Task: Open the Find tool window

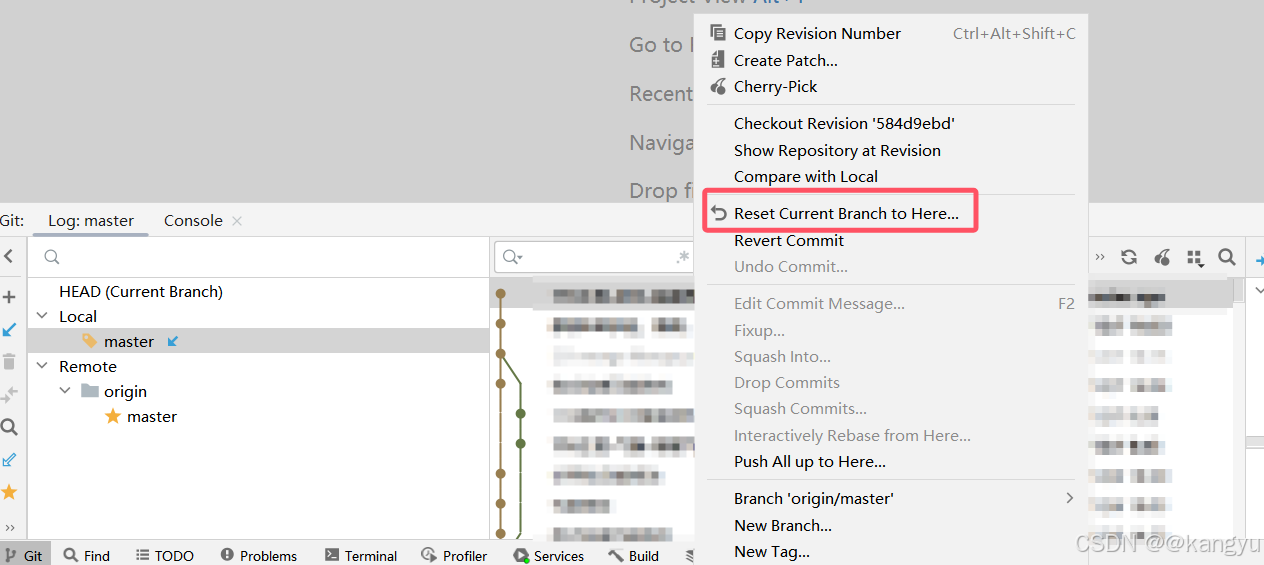Action: pos(87,555)
